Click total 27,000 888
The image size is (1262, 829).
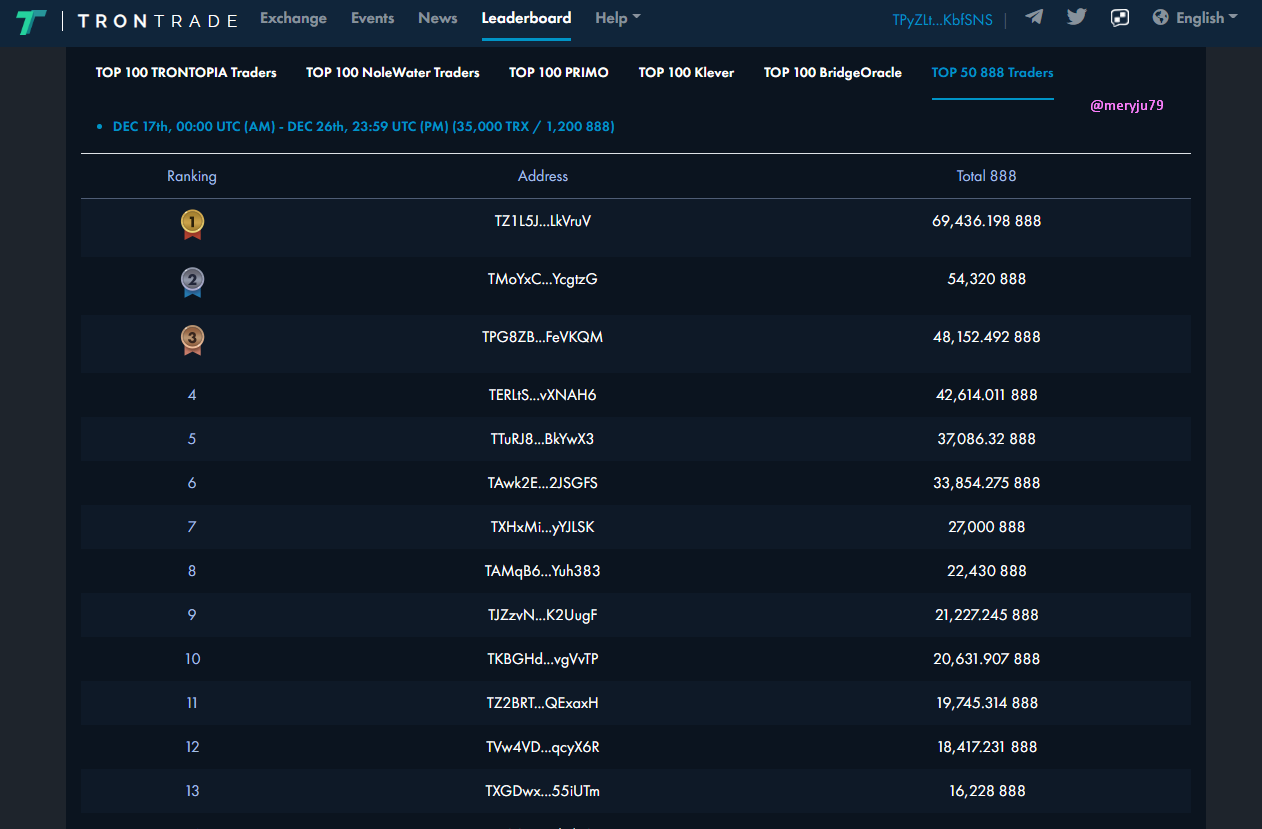coord(987,527)
